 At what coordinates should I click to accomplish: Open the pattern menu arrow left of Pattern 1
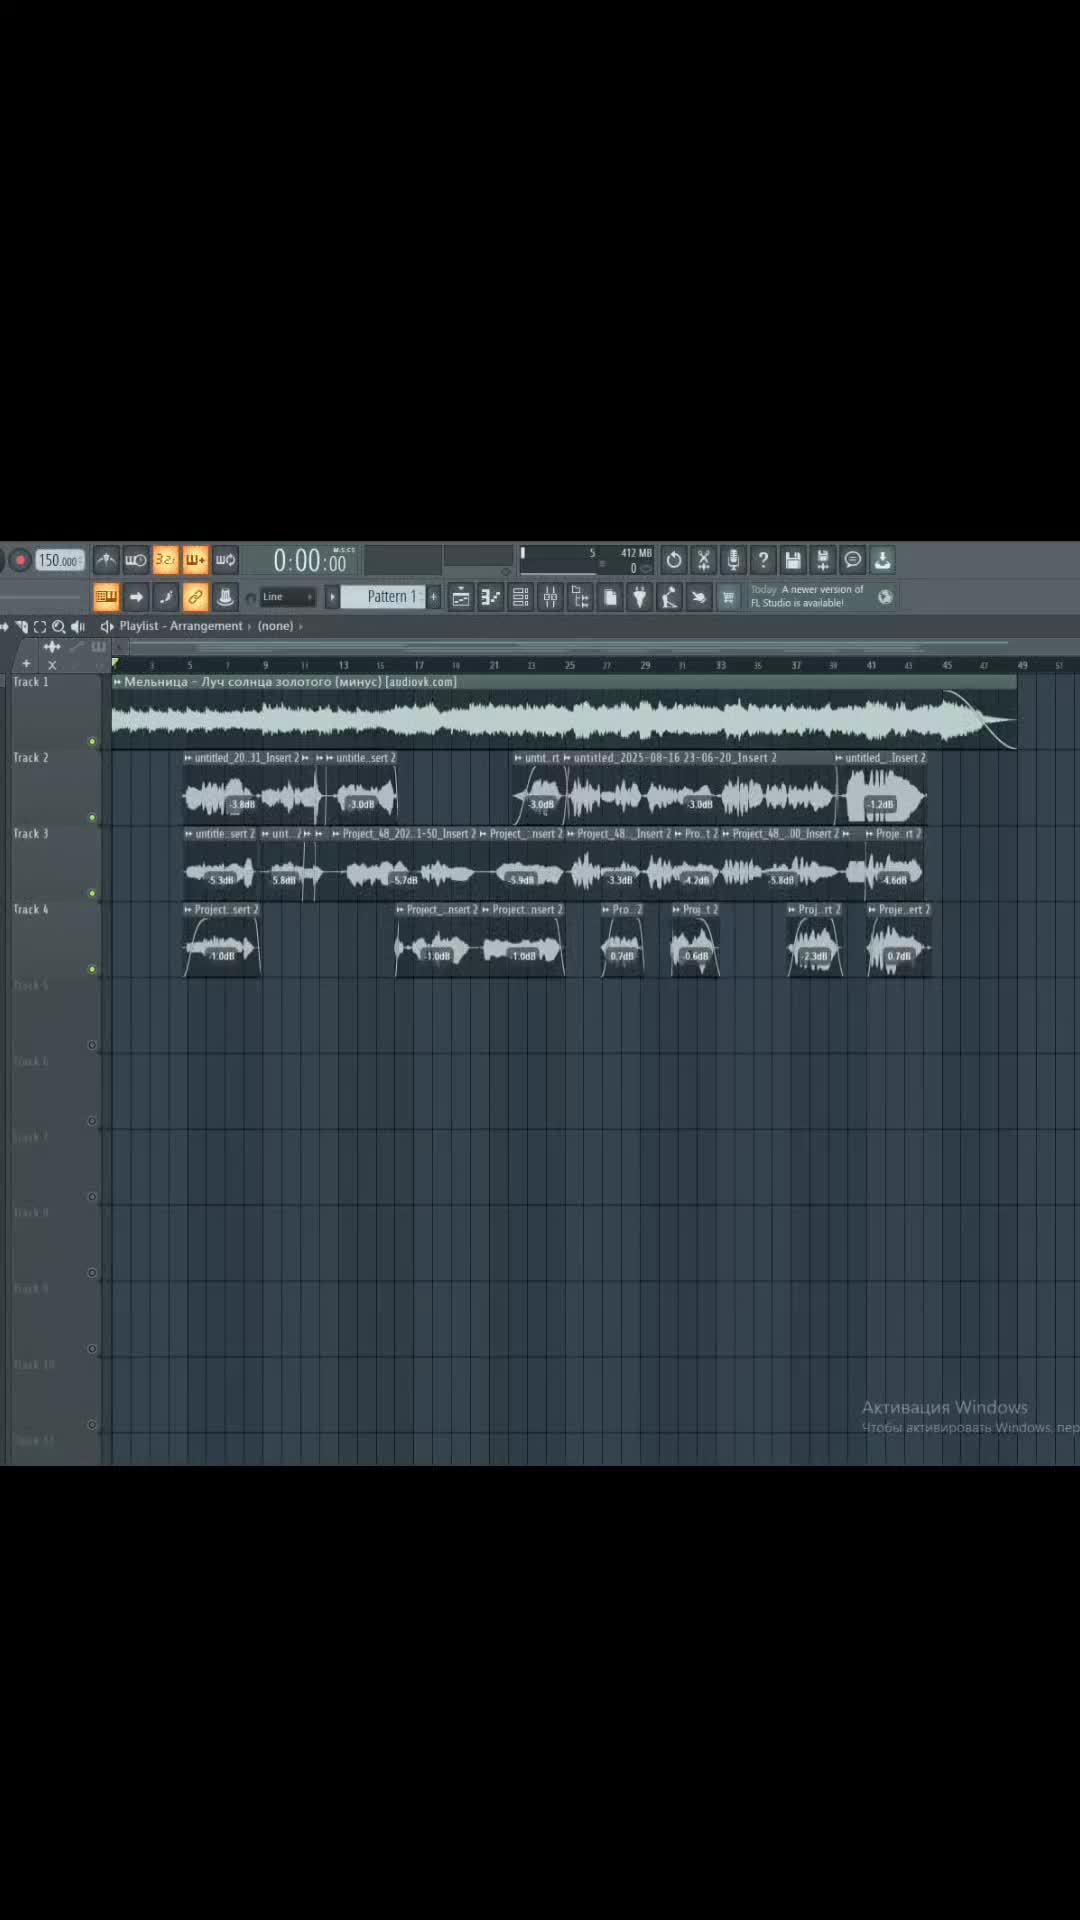point(333,597)
